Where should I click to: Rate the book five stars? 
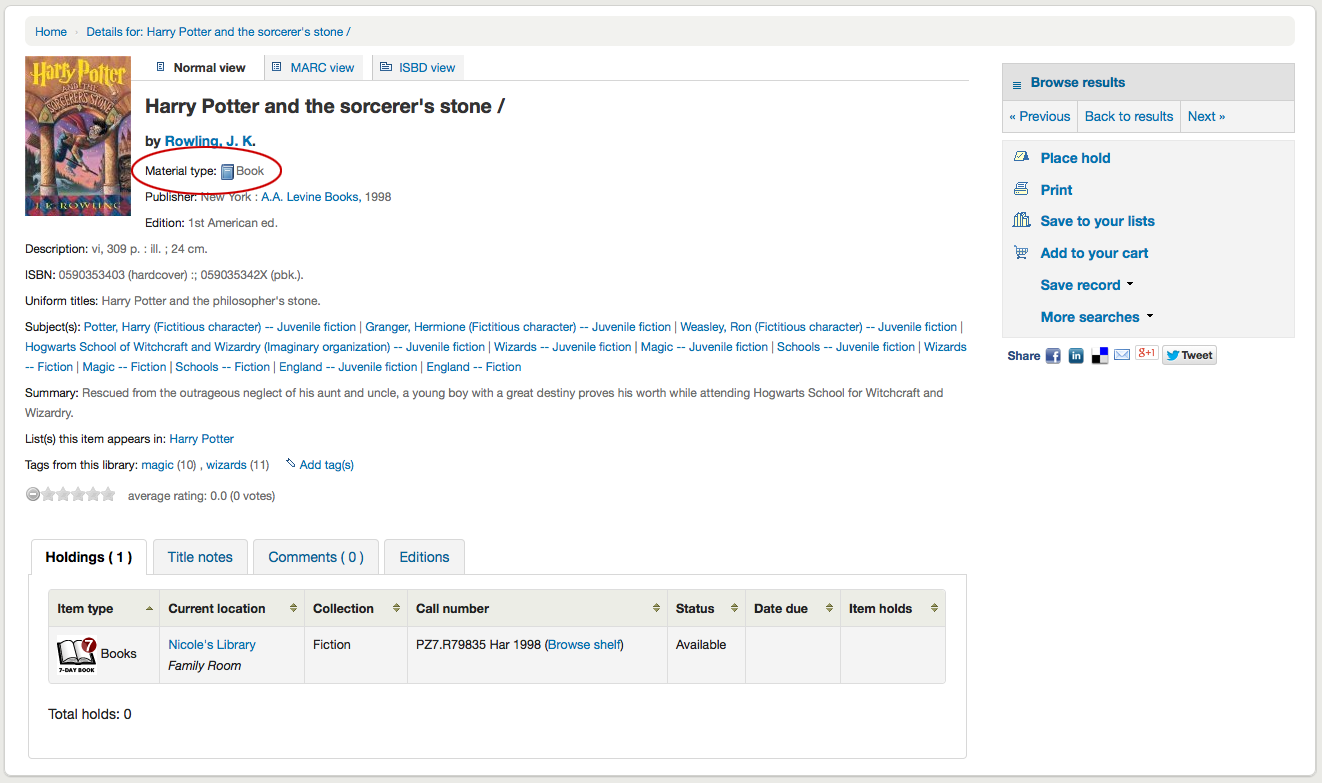[x=108, y=494]
